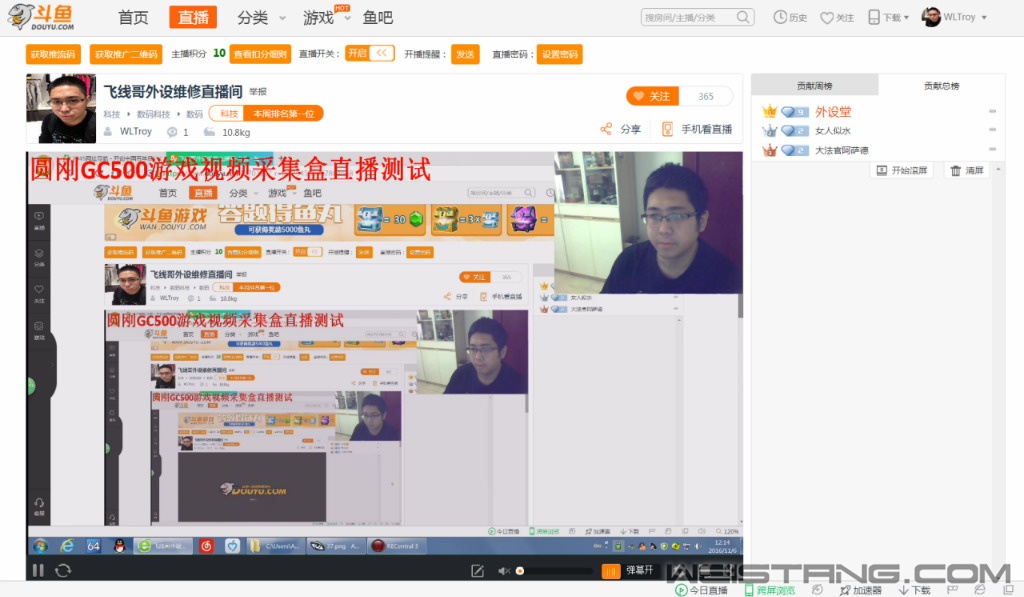Screen dimensions: 1024x597
Task: Click the window layout icon in status bar
Action: coord(1009,590)
